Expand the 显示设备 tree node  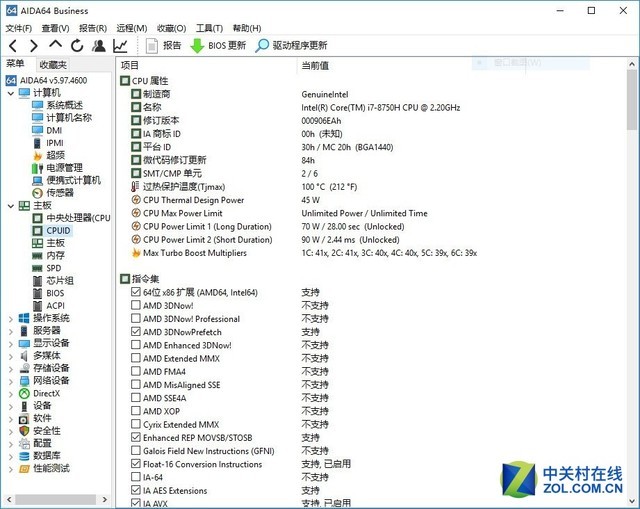coord(11,344)
